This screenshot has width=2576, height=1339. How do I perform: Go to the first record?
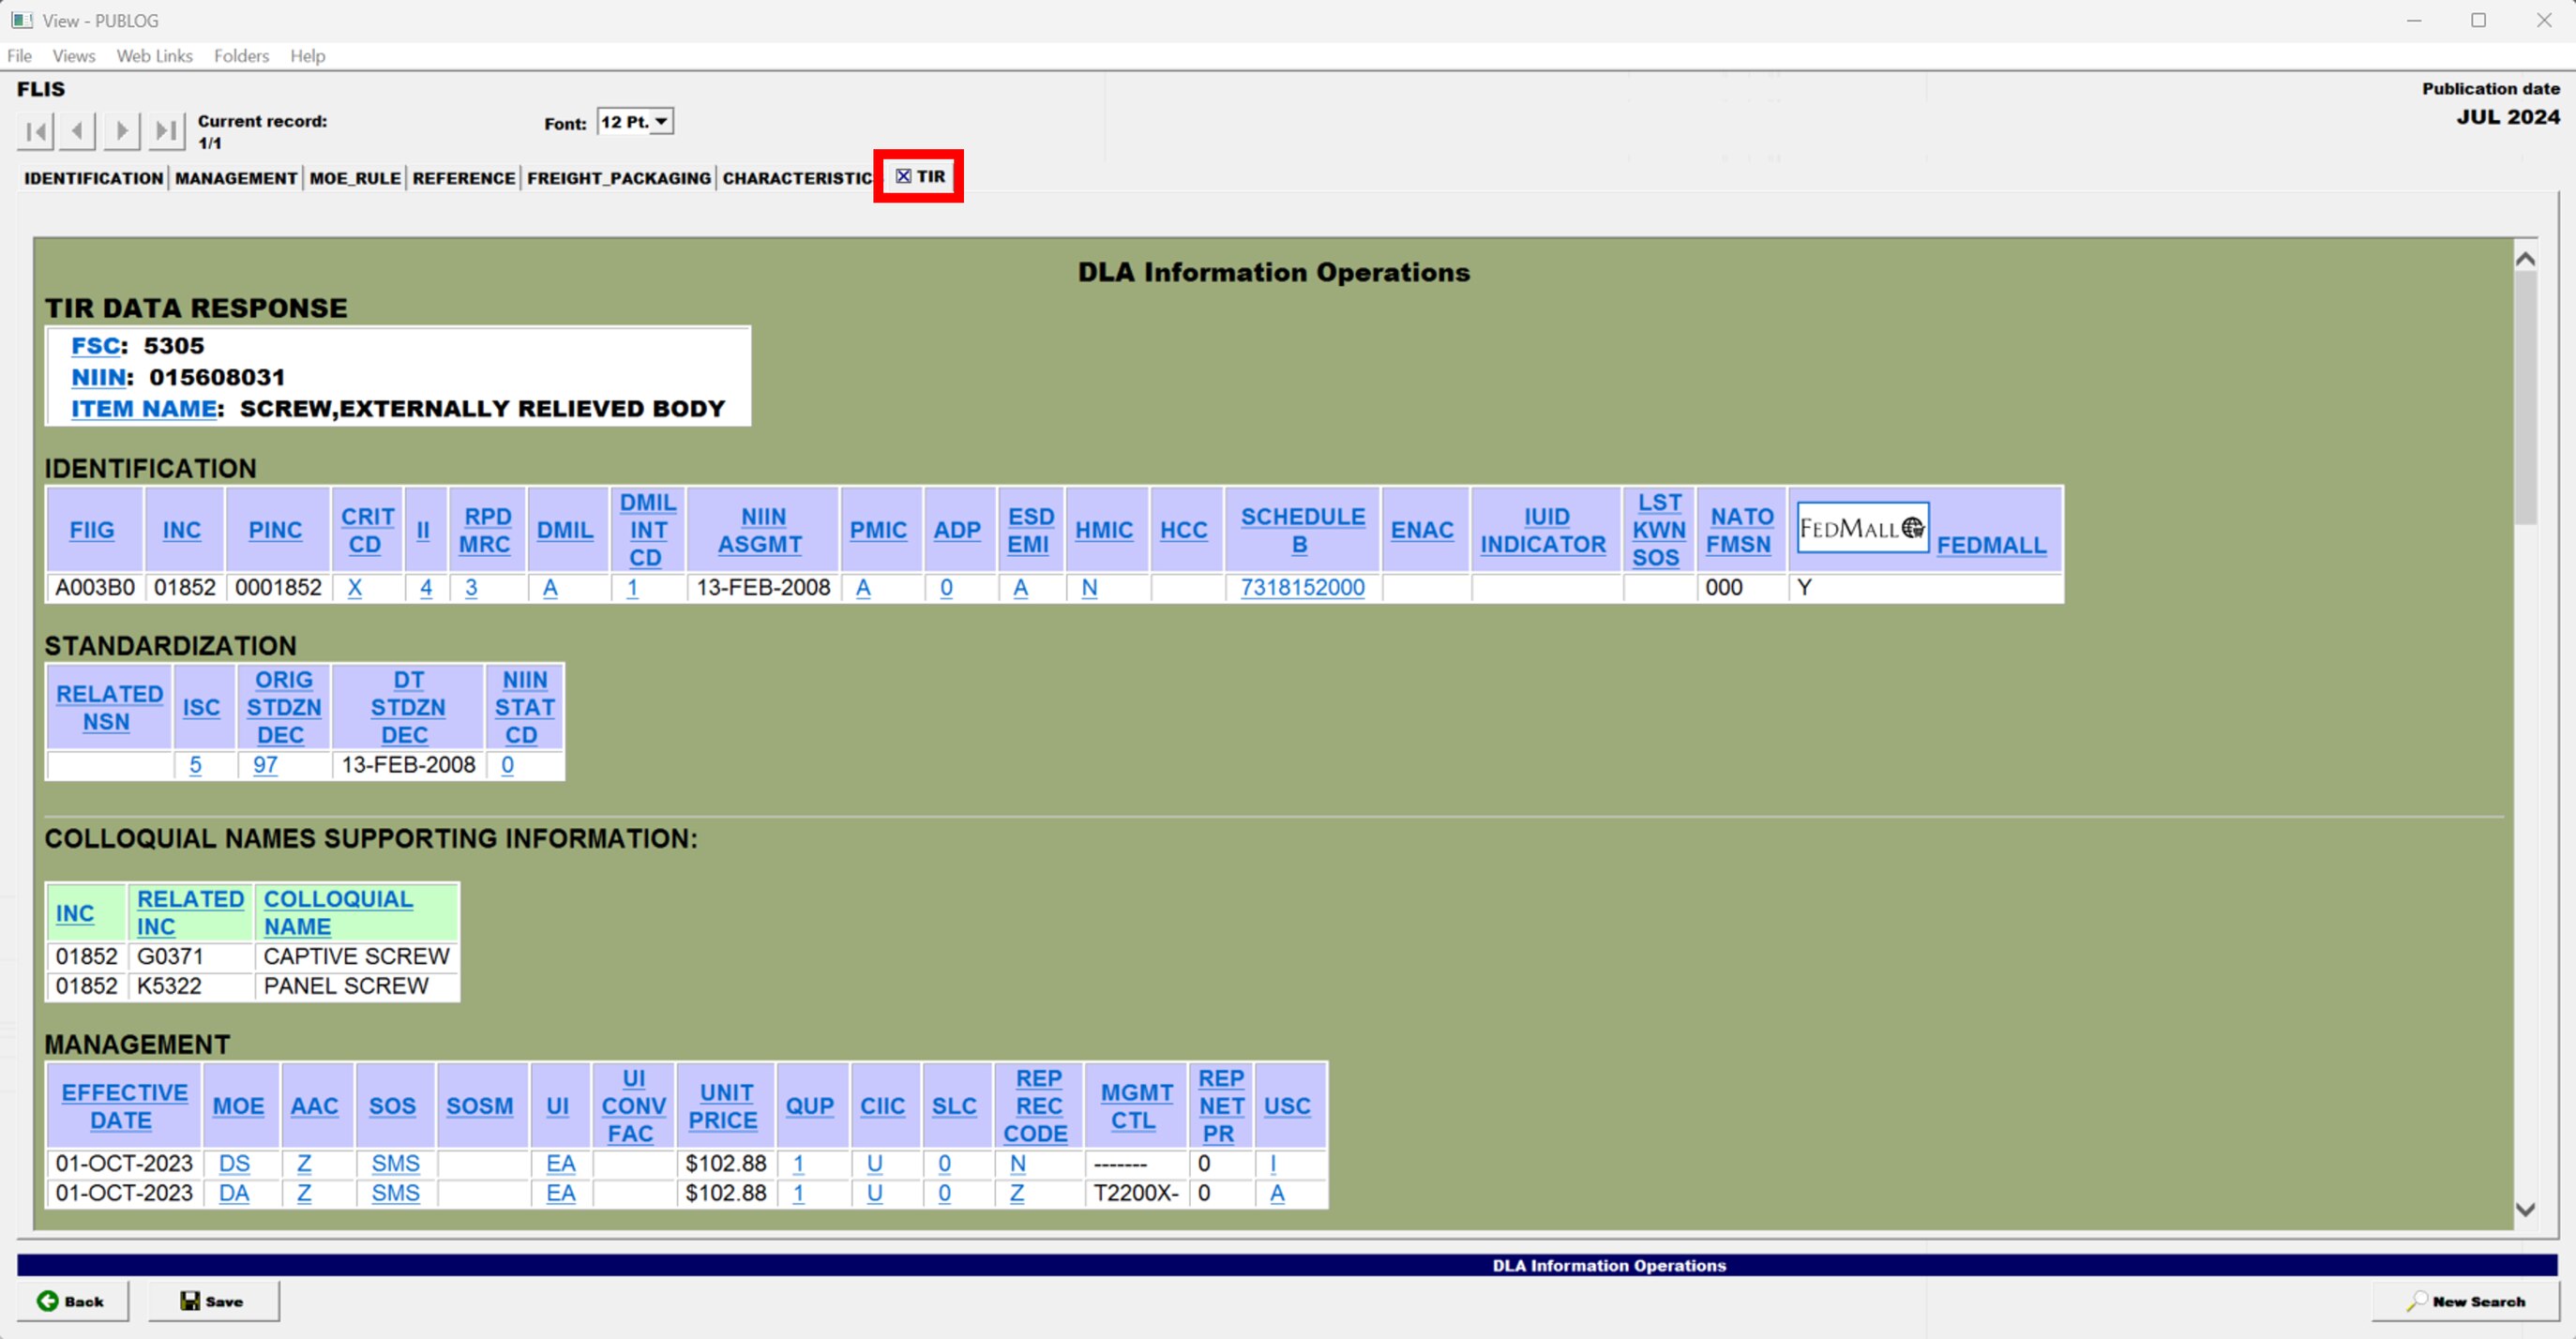35,131
